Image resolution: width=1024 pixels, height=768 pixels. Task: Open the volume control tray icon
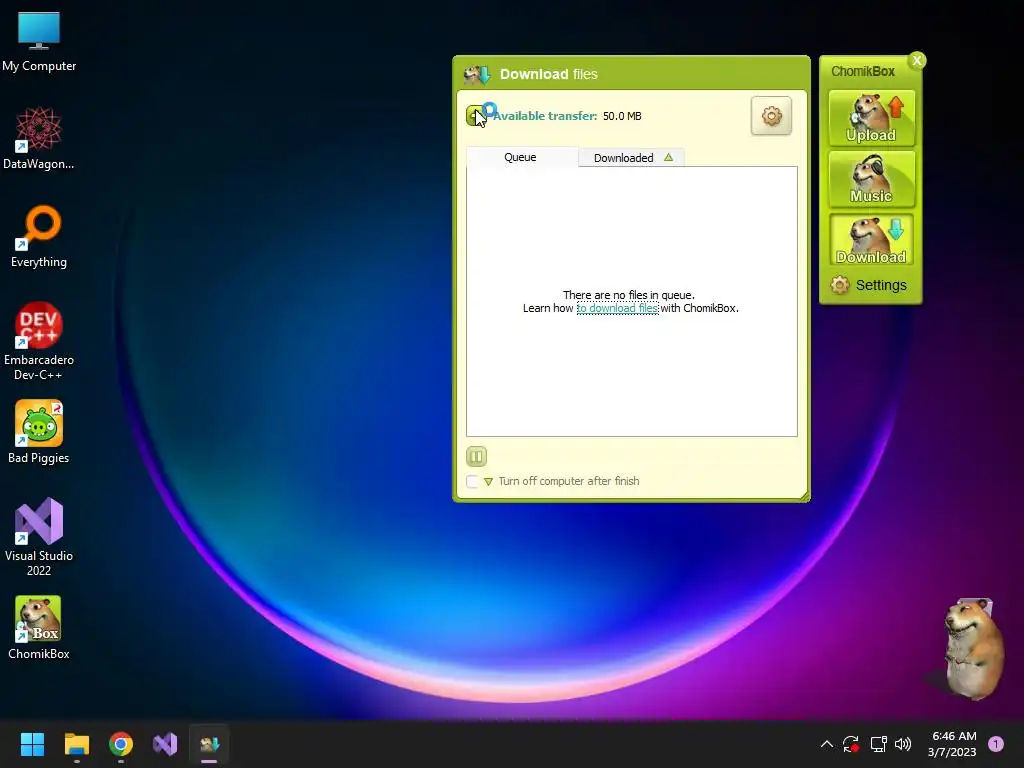pos(903,744)
